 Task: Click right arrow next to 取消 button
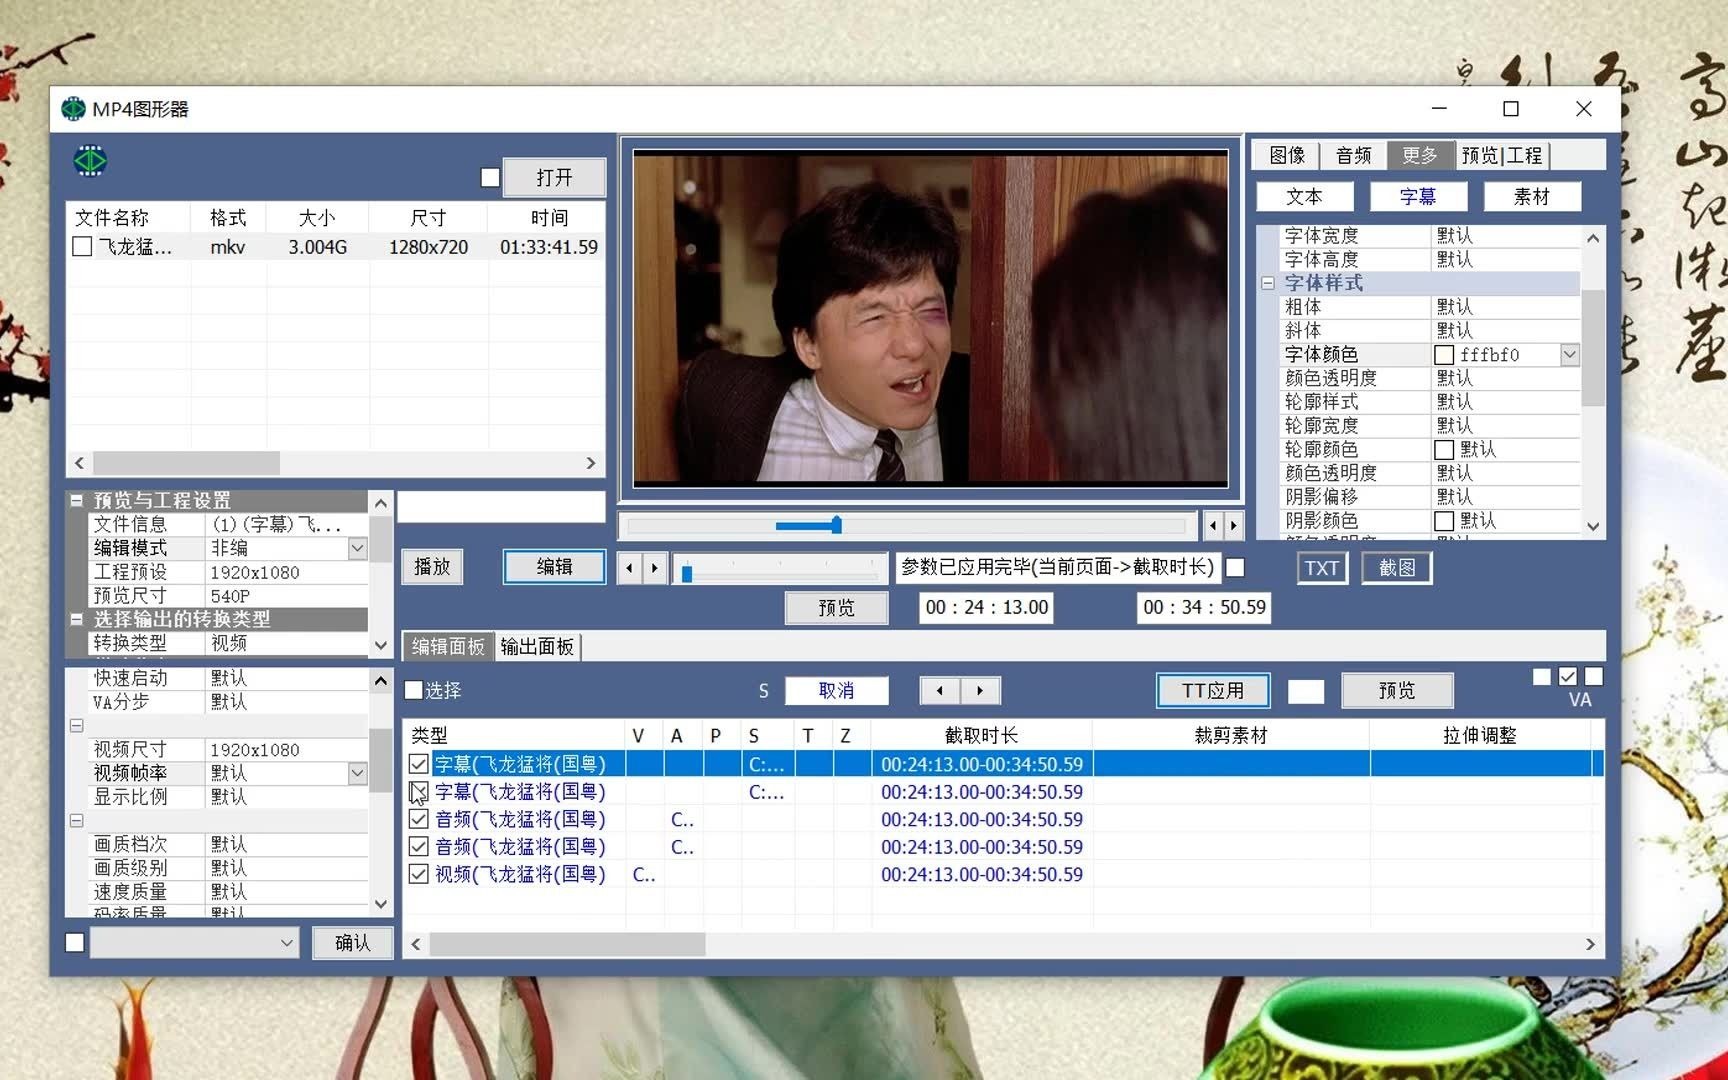[x=980, y=691]
